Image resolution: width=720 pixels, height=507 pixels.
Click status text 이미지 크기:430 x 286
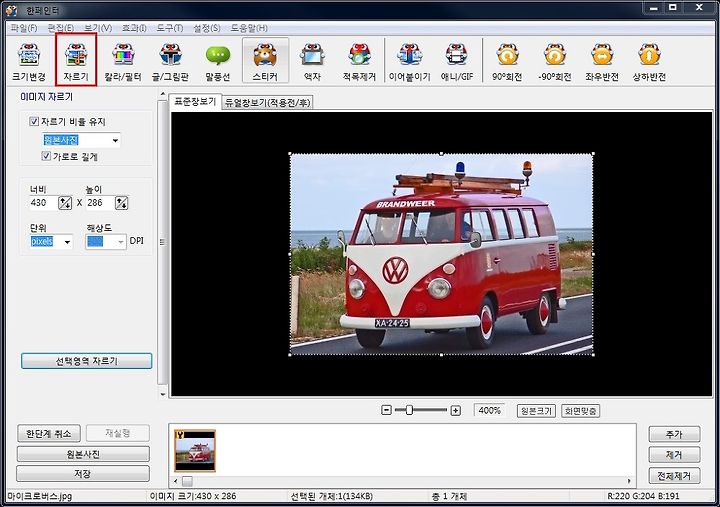coord(193,496)
